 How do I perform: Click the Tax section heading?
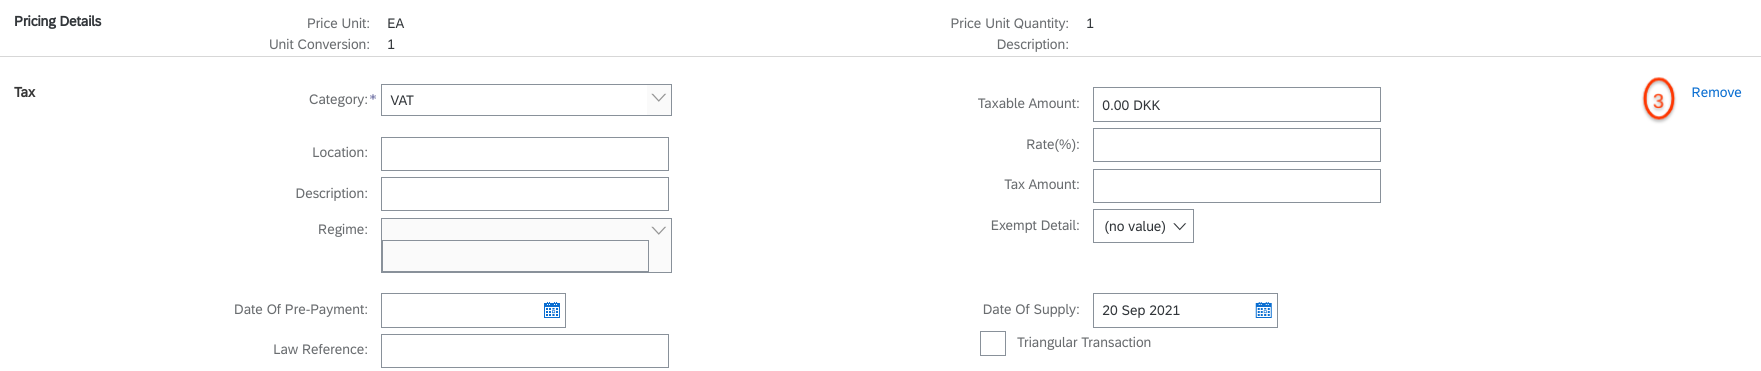[25, 92]
